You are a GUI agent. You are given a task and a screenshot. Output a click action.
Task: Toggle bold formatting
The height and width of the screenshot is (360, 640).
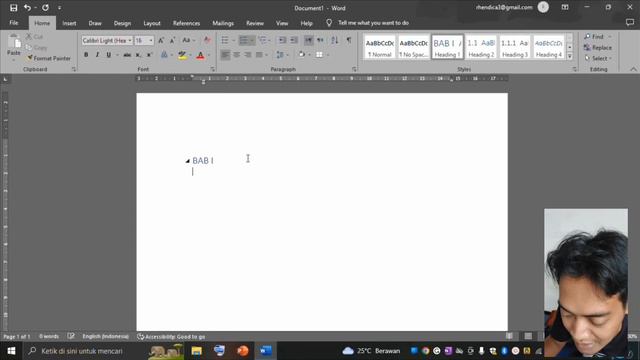point(86,55)
